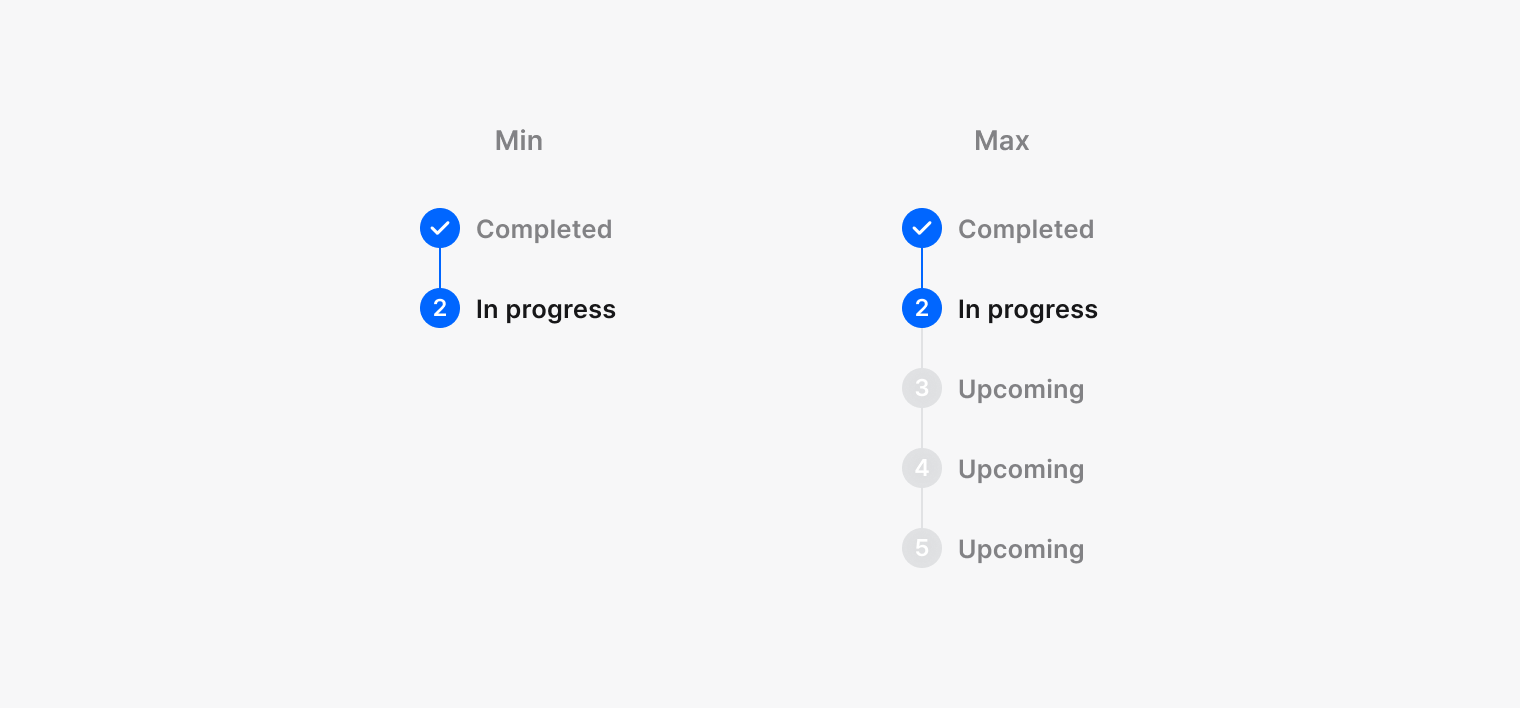Select In progress label in Min stepper

click(546, 309)
